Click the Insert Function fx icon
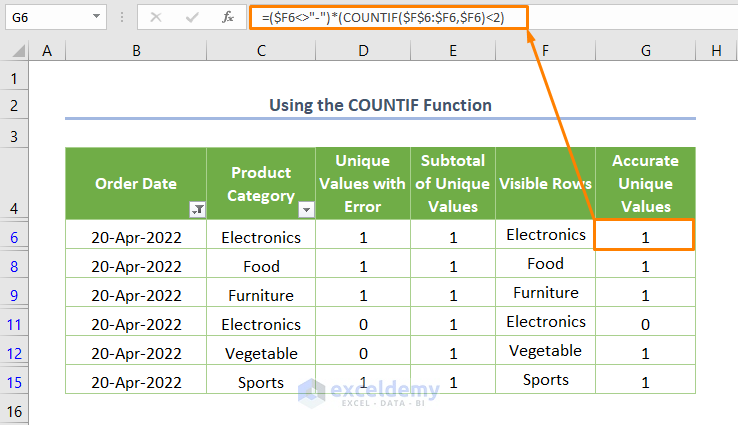The width and height of the screenshot is (738, 425). (228, 17)
